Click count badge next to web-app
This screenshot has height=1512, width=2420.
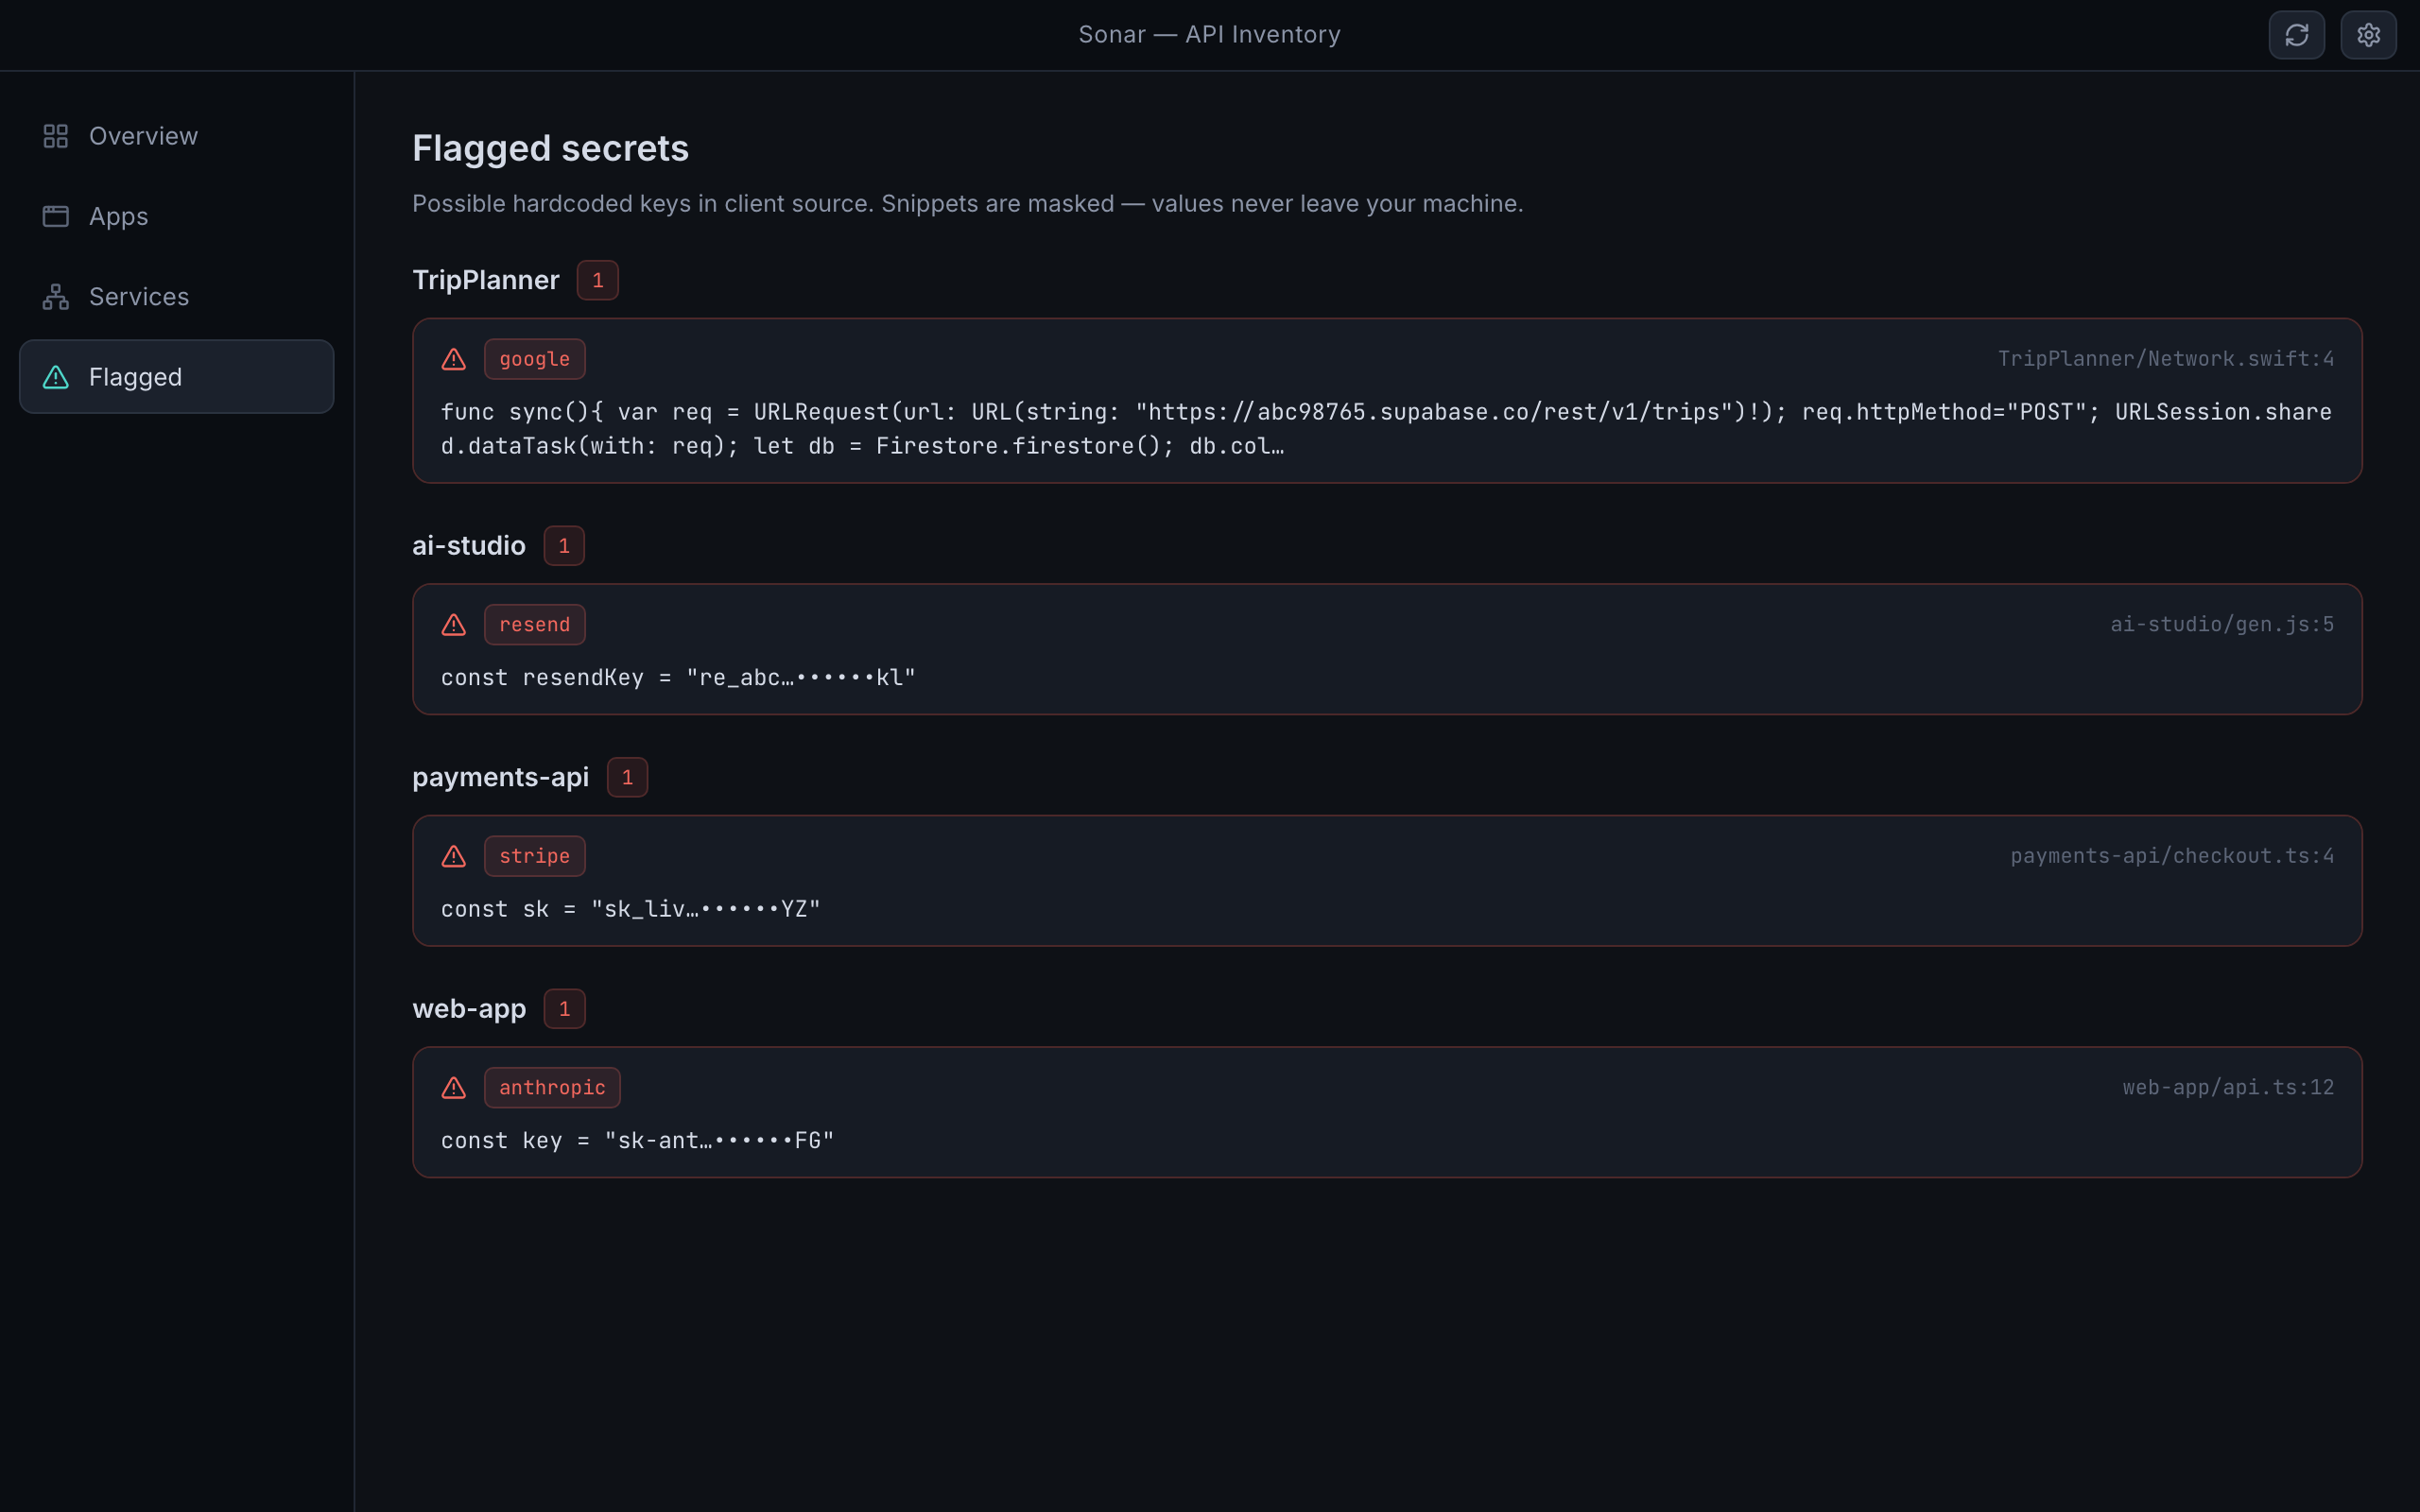tap(564, 1009)
